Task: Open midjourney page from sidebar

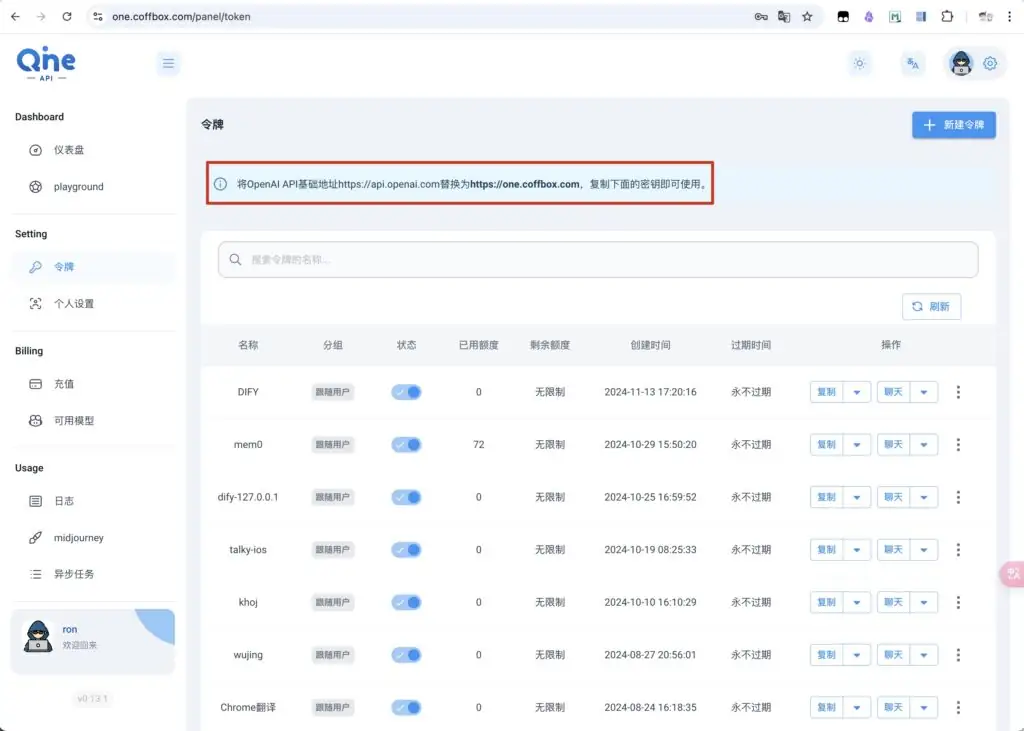Action: [78, 538]
